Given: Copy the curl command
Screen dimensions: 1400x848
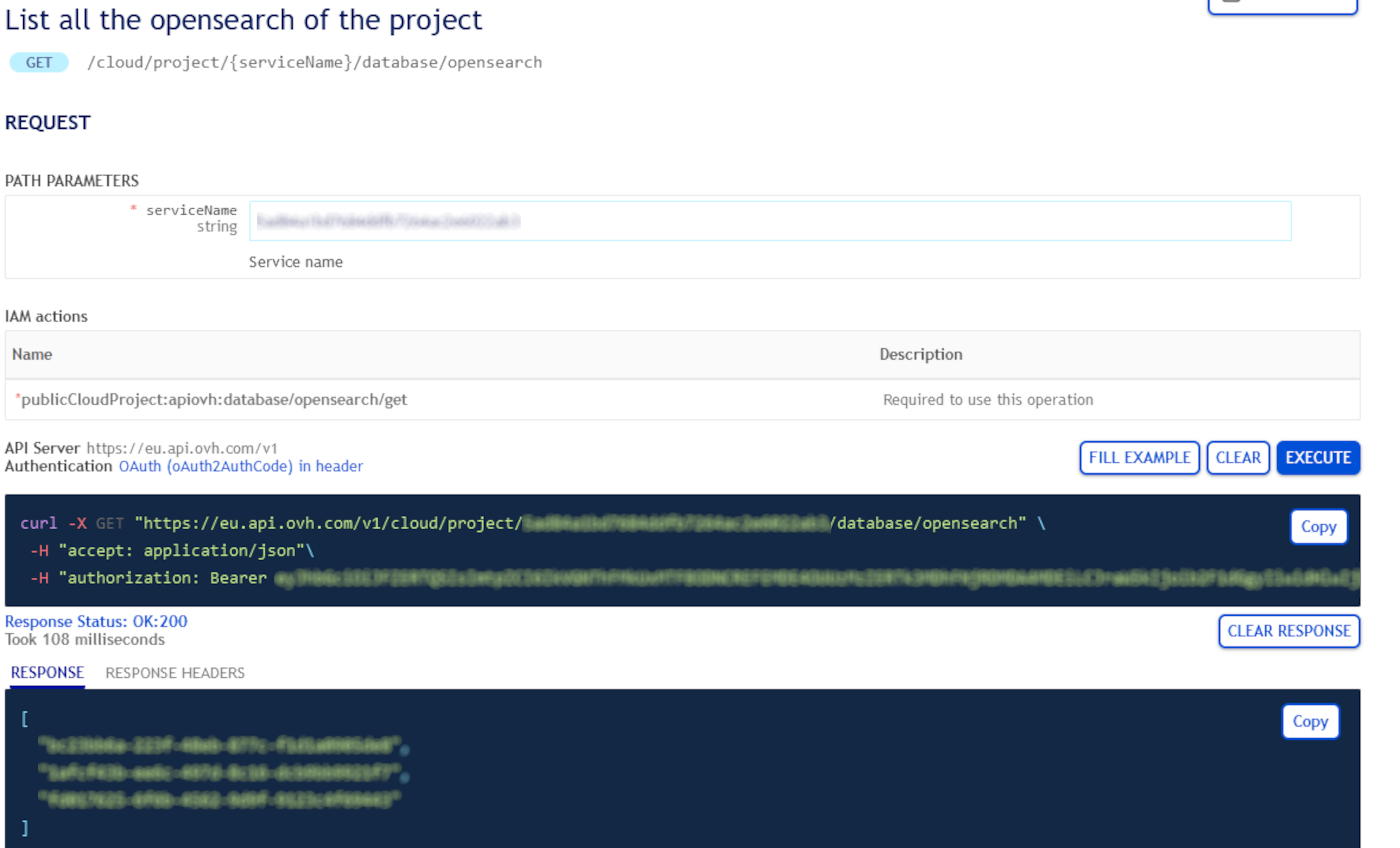Looking at the screenshot, I should click(1318, 527).
